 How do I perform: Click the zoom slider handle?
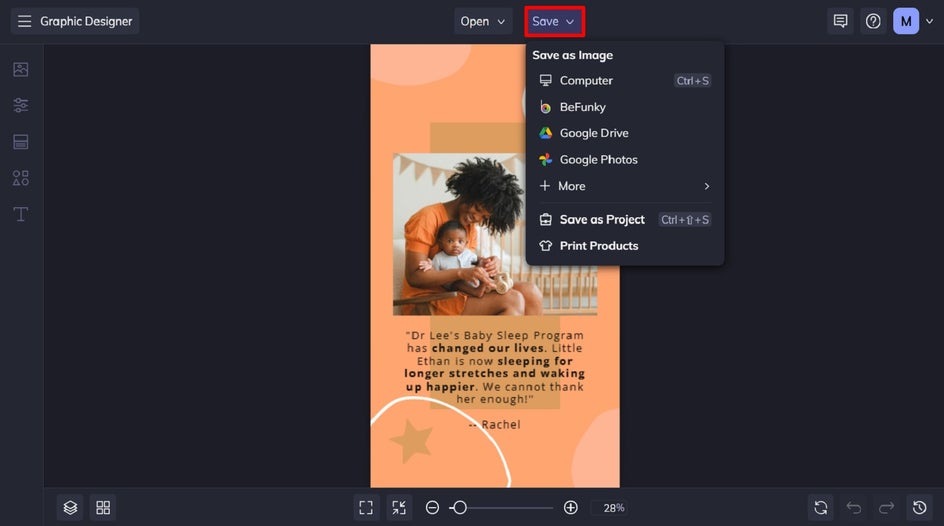459,507
